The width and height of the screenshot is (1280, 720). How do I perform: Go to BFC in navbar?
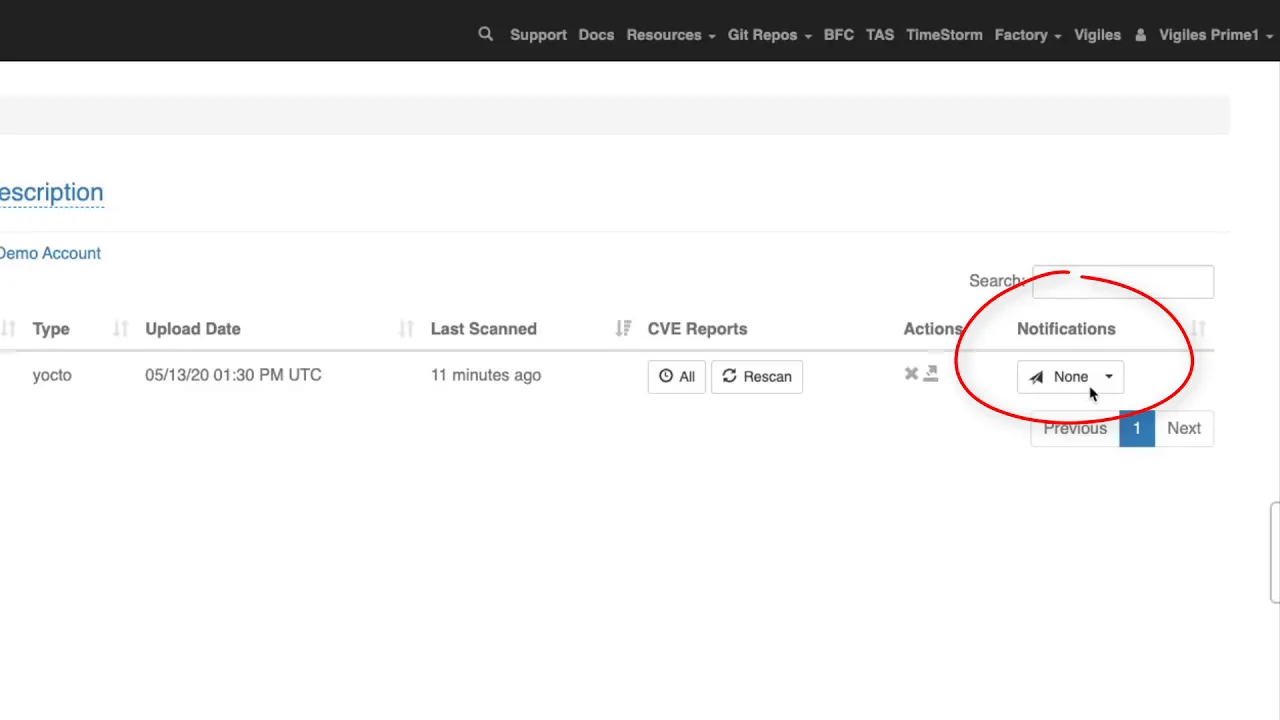(839, 35)
